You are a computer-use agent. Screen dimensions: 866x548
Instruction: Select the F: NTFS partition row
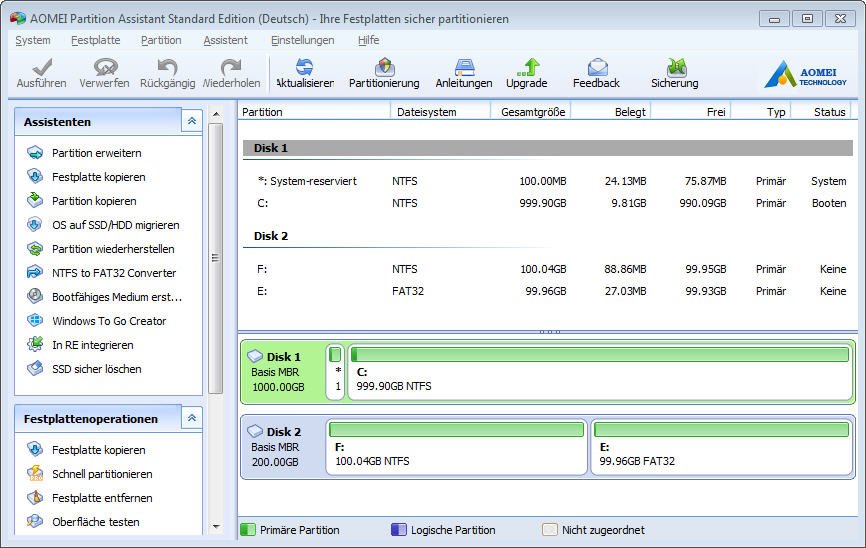(548, 269)
